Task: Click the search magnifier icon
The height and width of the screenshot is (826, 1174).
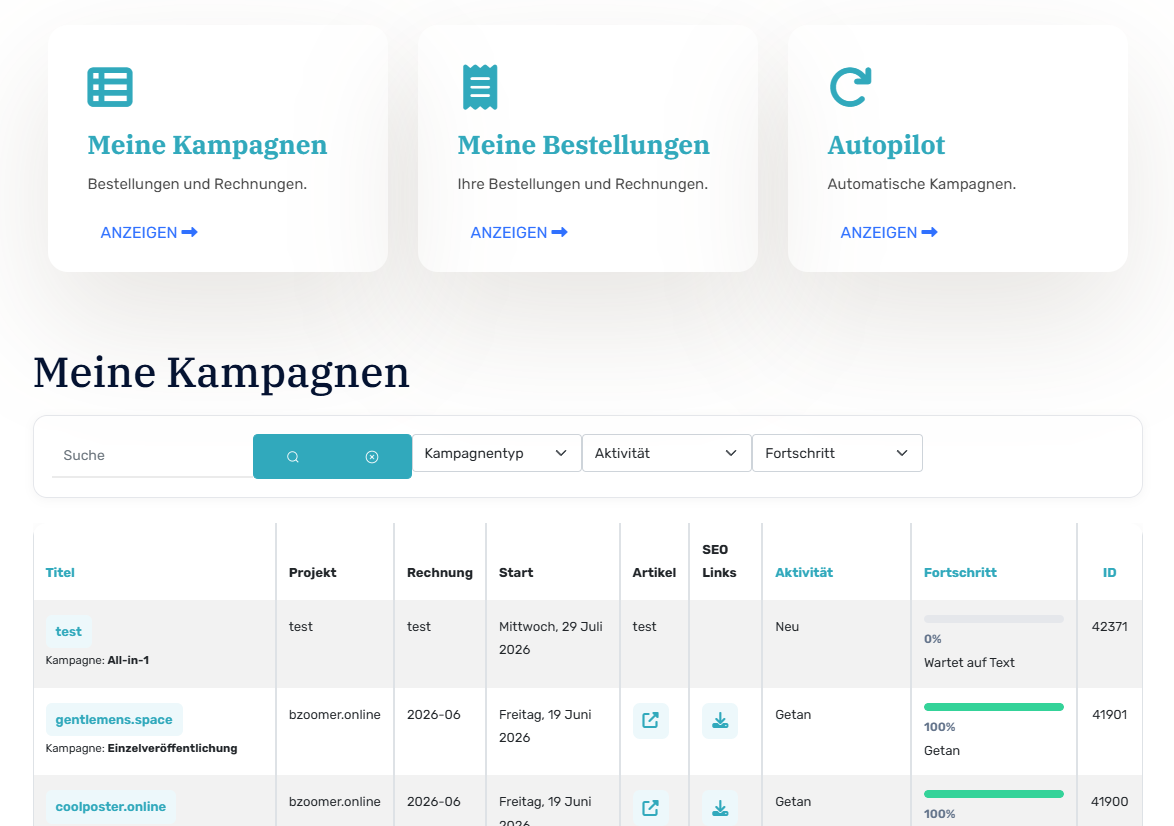Action: [293, 457]
